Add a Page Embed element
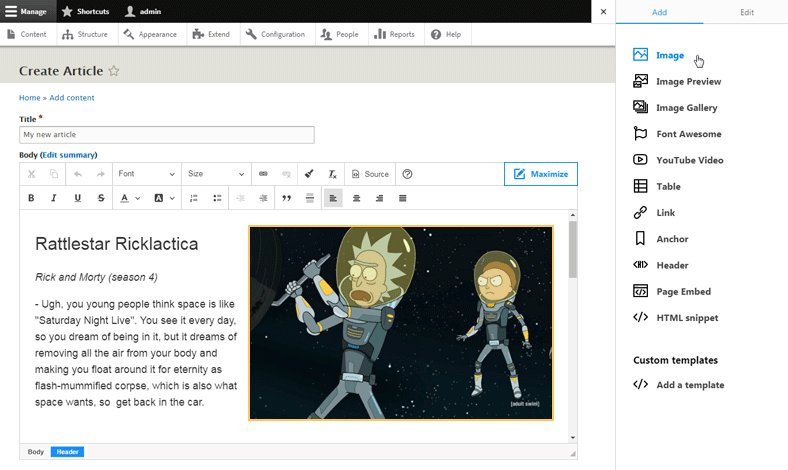The height and width of the screenshot is (470, 788). click(x=672, y=292)
